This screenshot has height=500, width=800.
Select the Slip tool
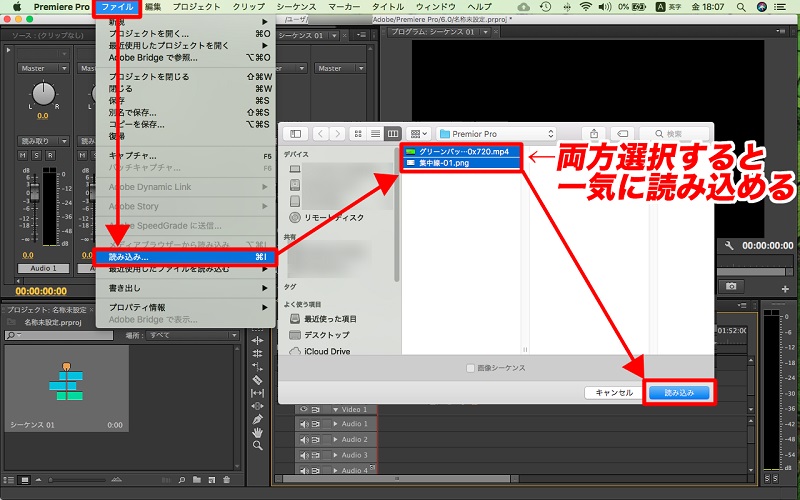click(x=258, y=393)
